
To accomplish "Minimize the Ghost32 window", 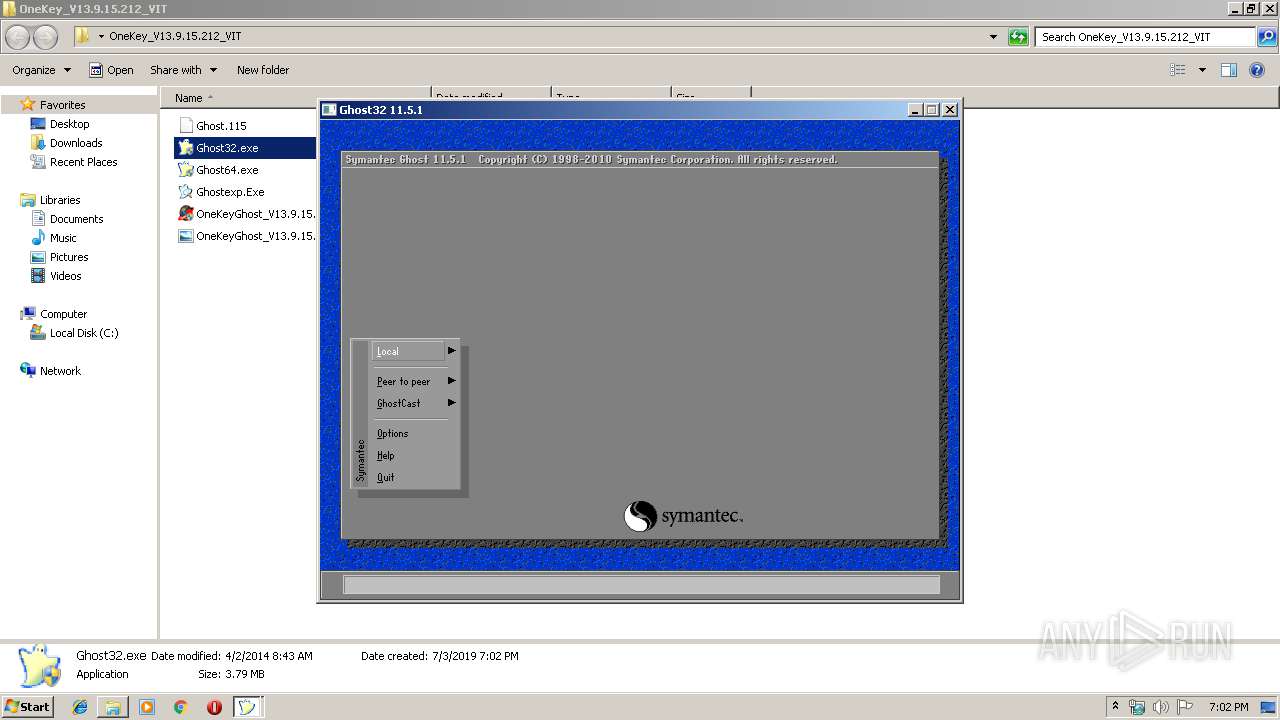I will click(x=915, y=110).
